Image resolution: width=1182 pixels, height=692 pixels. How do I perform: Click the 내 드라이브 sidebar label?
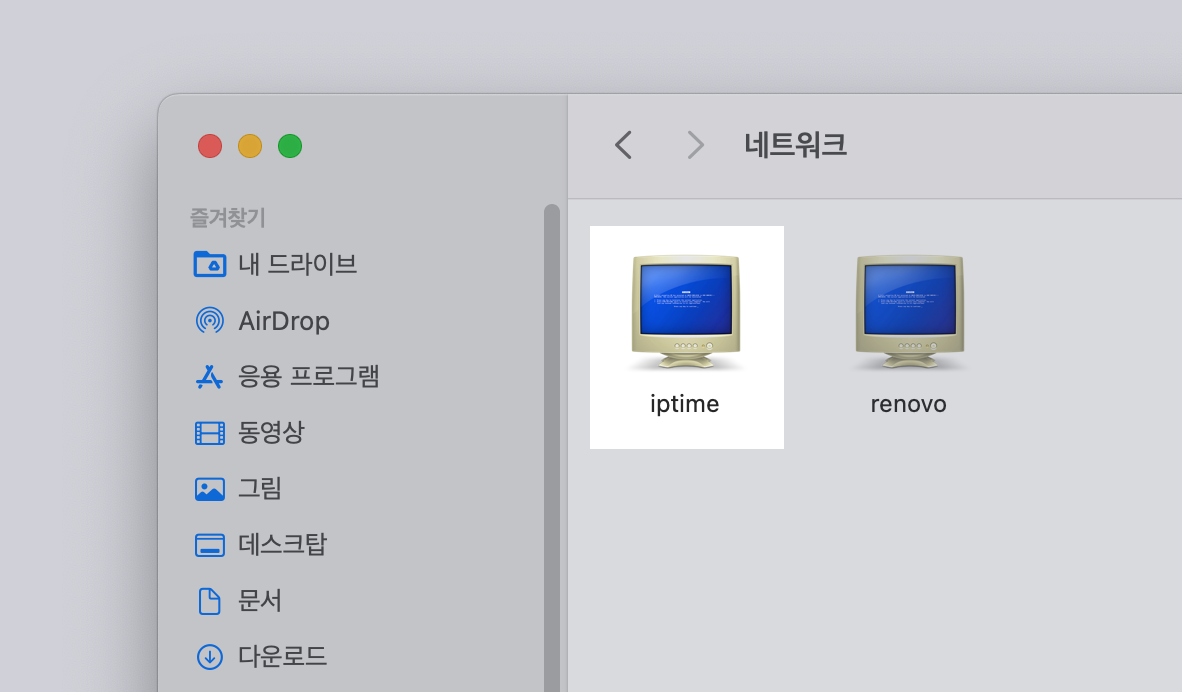tap(297, 265)
